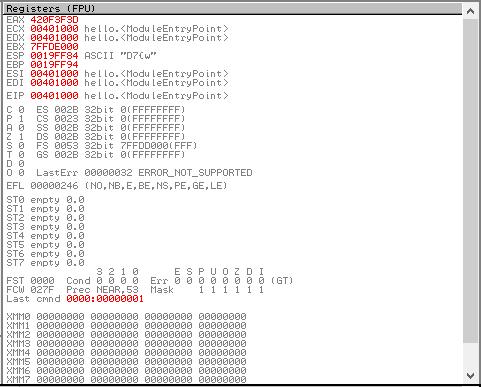
Task: Click the vertical scrollbar thumb
Action: pos(470,180)
